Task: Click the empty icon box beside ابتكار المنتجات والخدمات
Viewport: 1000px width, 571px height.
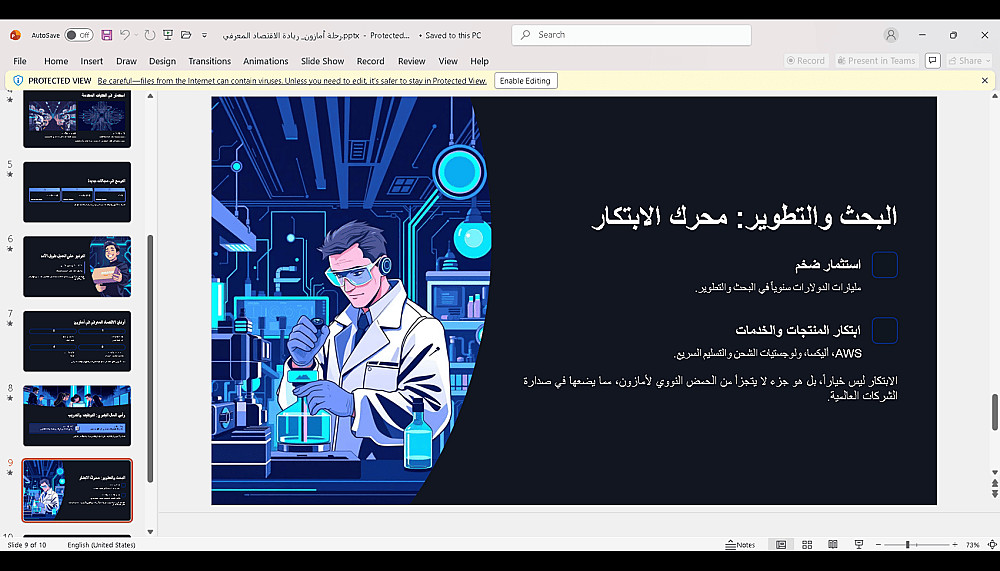Action: click(885, 330)
